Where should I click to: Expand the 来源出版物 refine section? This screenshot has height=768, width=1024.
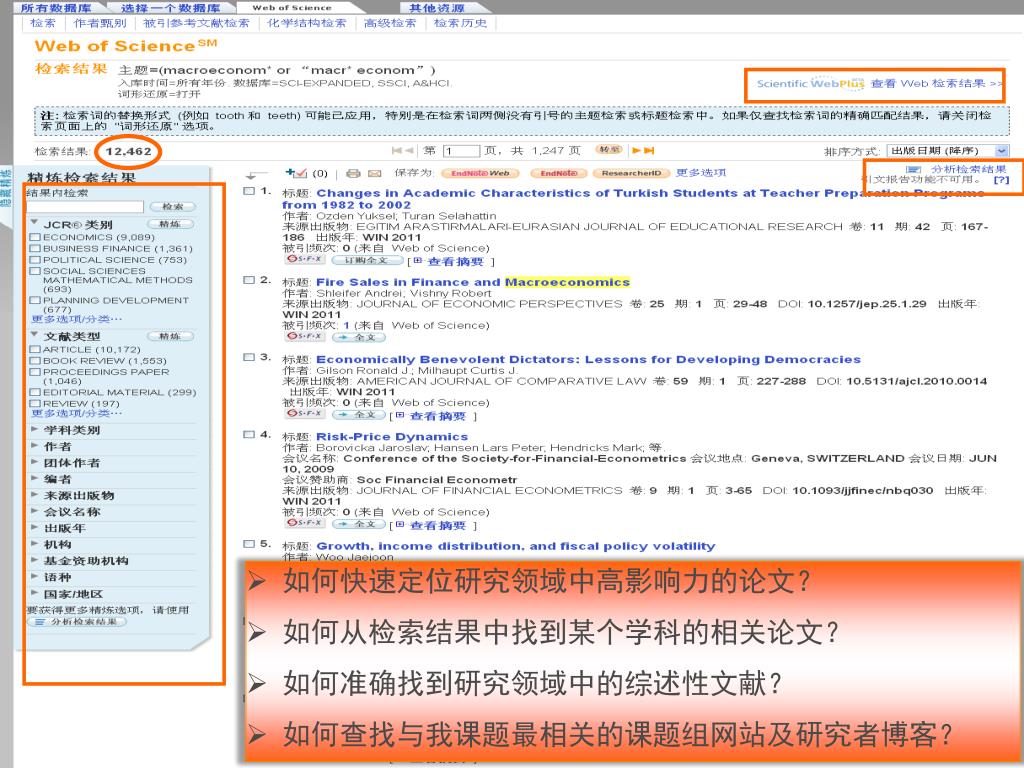point(35,494)
